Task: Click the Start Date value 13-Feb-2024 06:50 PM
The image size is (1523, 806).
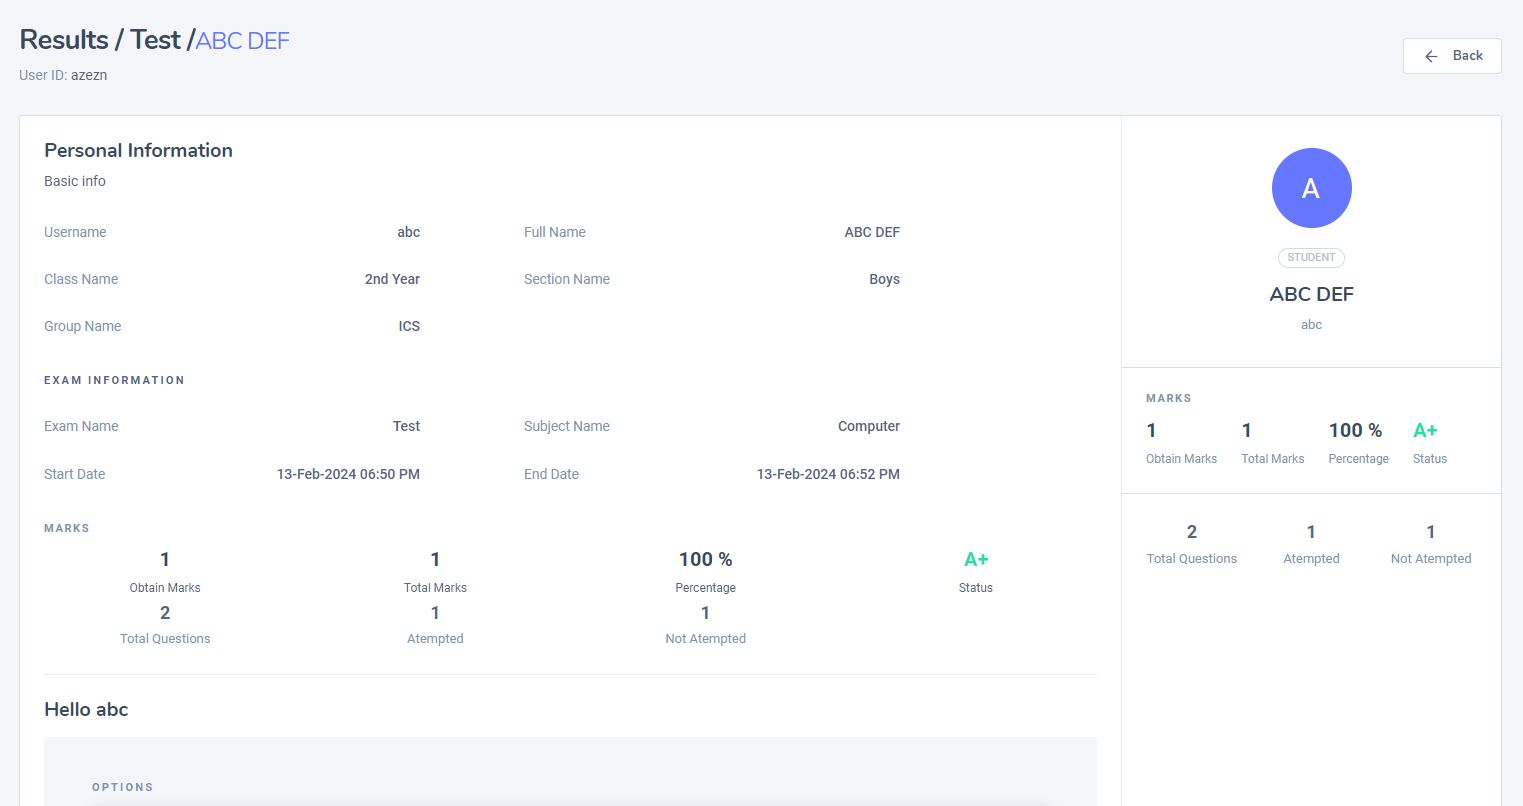Action: [348, 474]
